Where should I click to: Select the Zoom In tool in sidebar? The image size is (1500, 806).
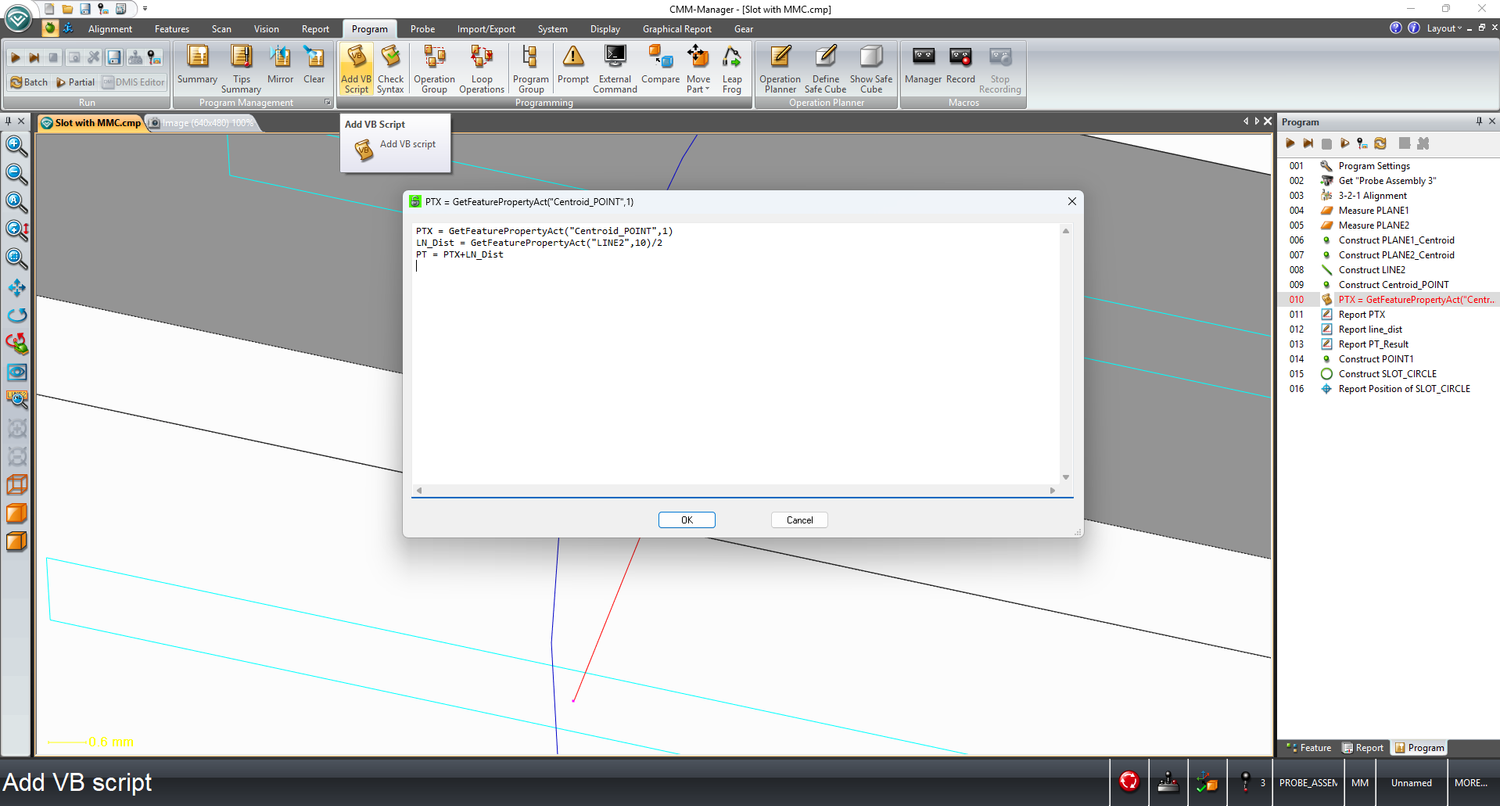coord(16,146)
